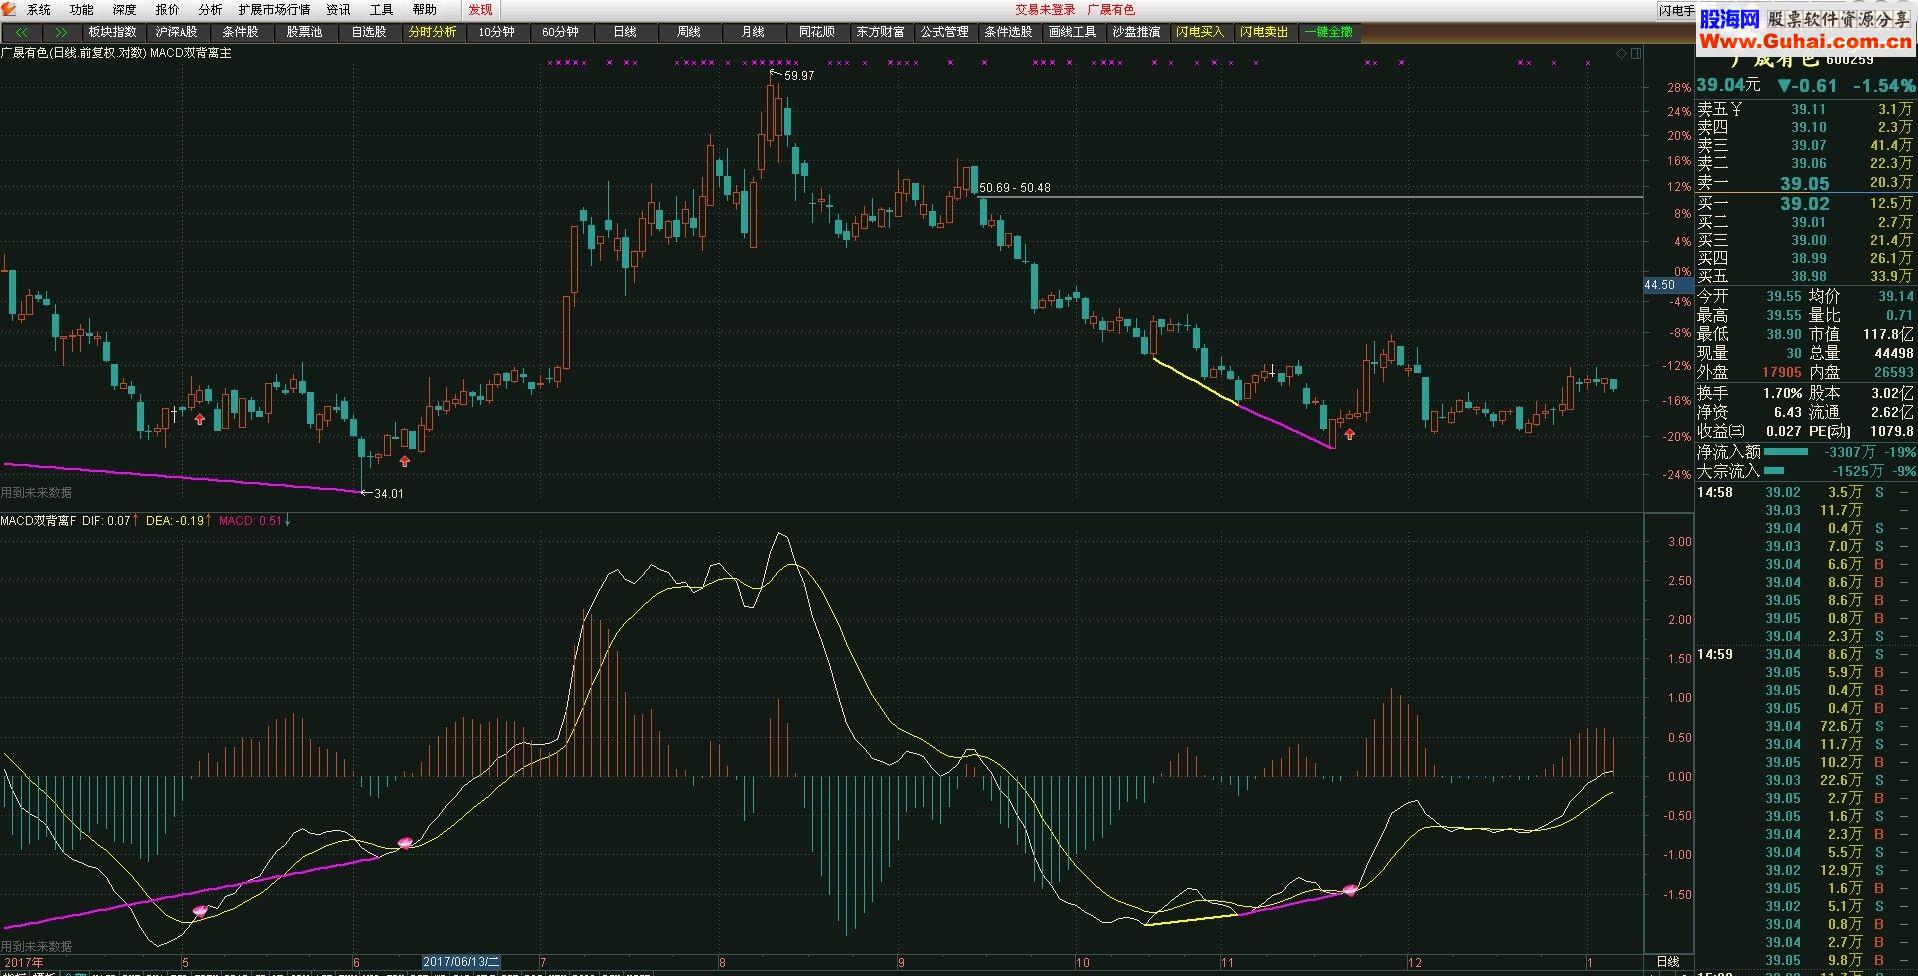The height and width of the screenshot is (976, 1918).
Task: Open 条件选股 stock screener
Action: point(1008,32)
